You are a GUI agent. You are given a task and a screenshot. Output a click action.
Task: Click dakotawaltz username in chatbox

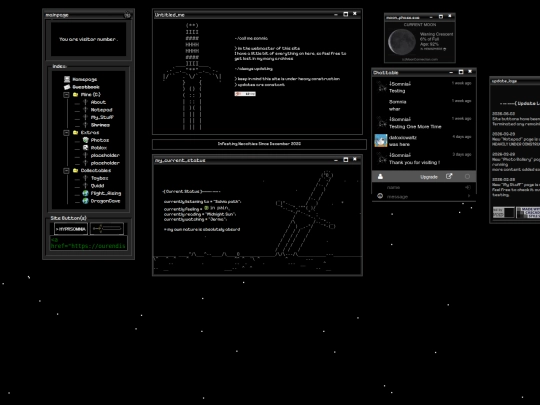pos(403,137)
